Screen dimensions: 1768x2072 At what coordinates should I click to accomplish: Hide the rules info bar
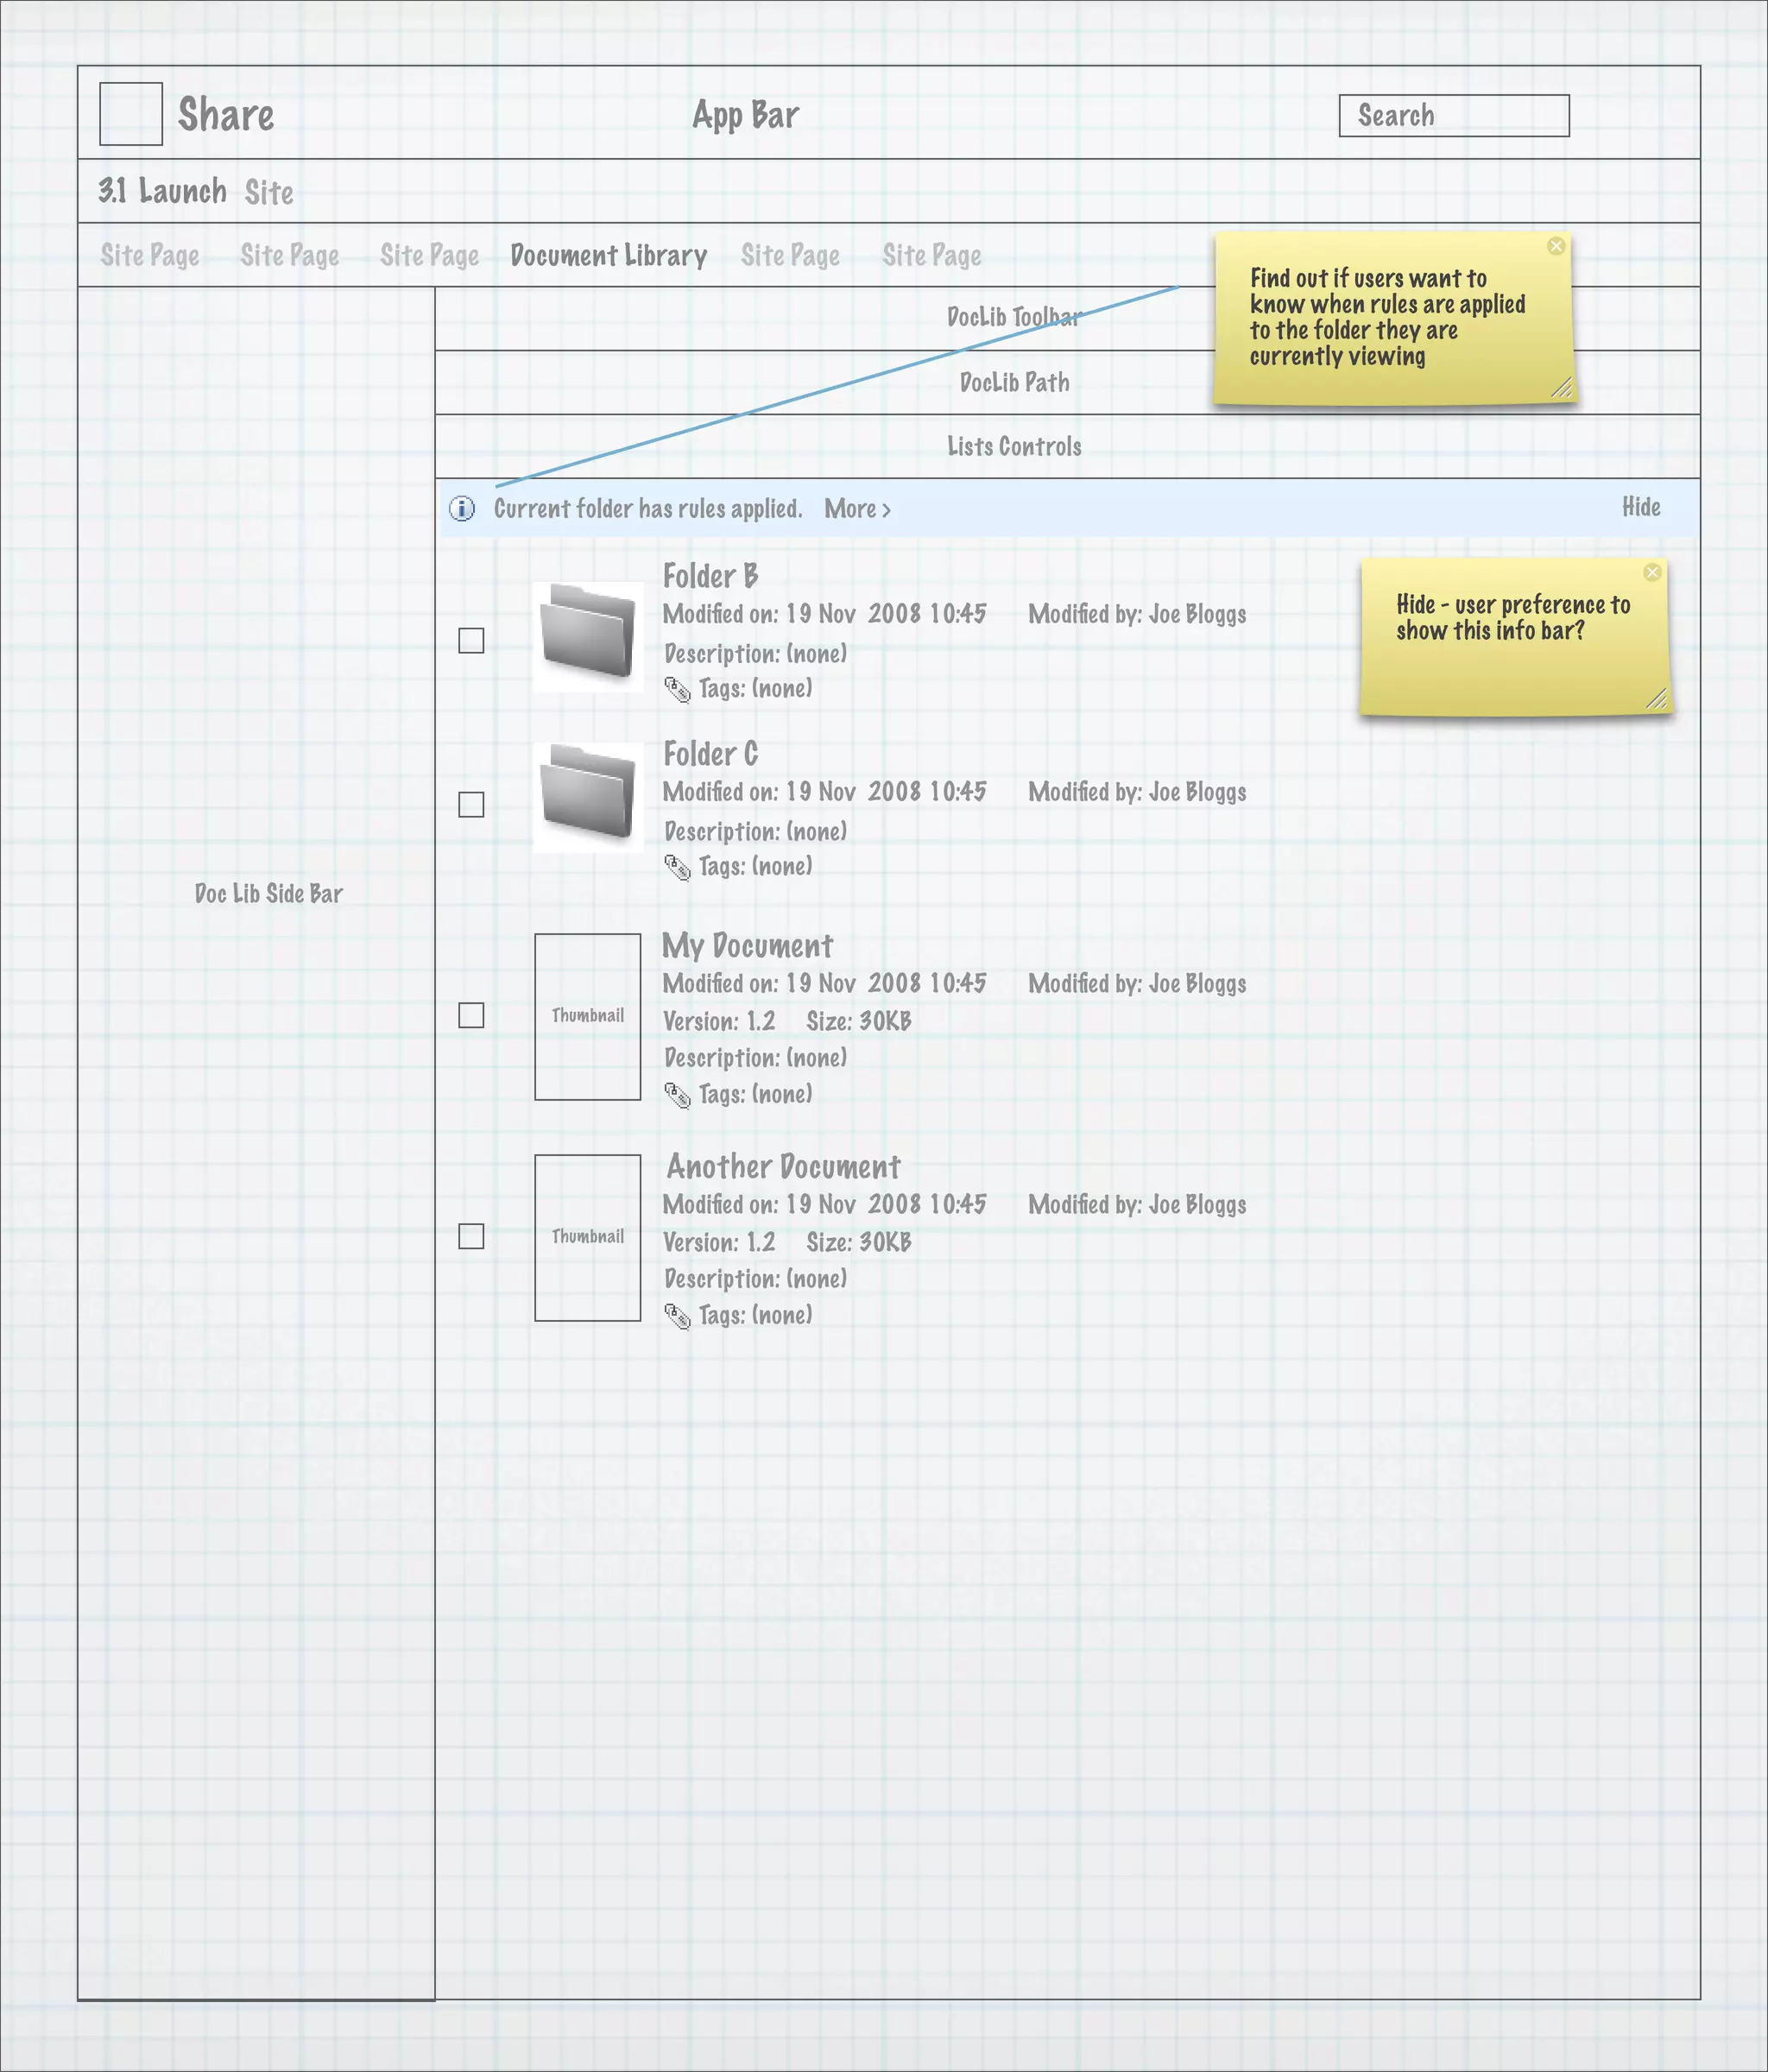click(1640, 507)
